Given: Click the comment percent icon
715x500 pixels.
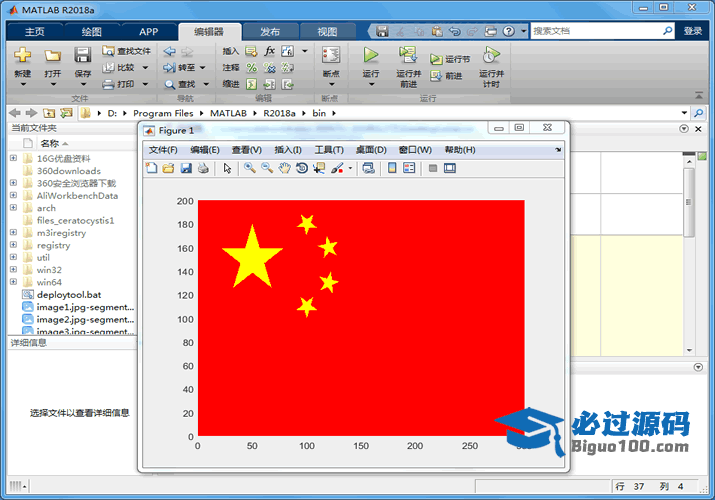Looking at the screenshot, I should [251, 67].
